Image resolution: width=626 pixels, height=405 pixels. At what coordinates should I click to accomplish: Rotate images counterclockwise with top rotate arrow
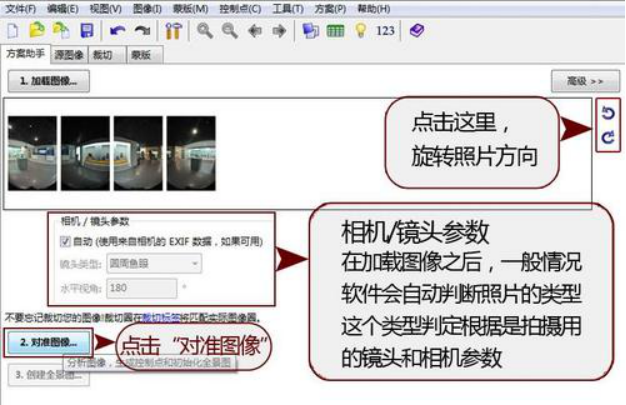click(x=608, y=114)
